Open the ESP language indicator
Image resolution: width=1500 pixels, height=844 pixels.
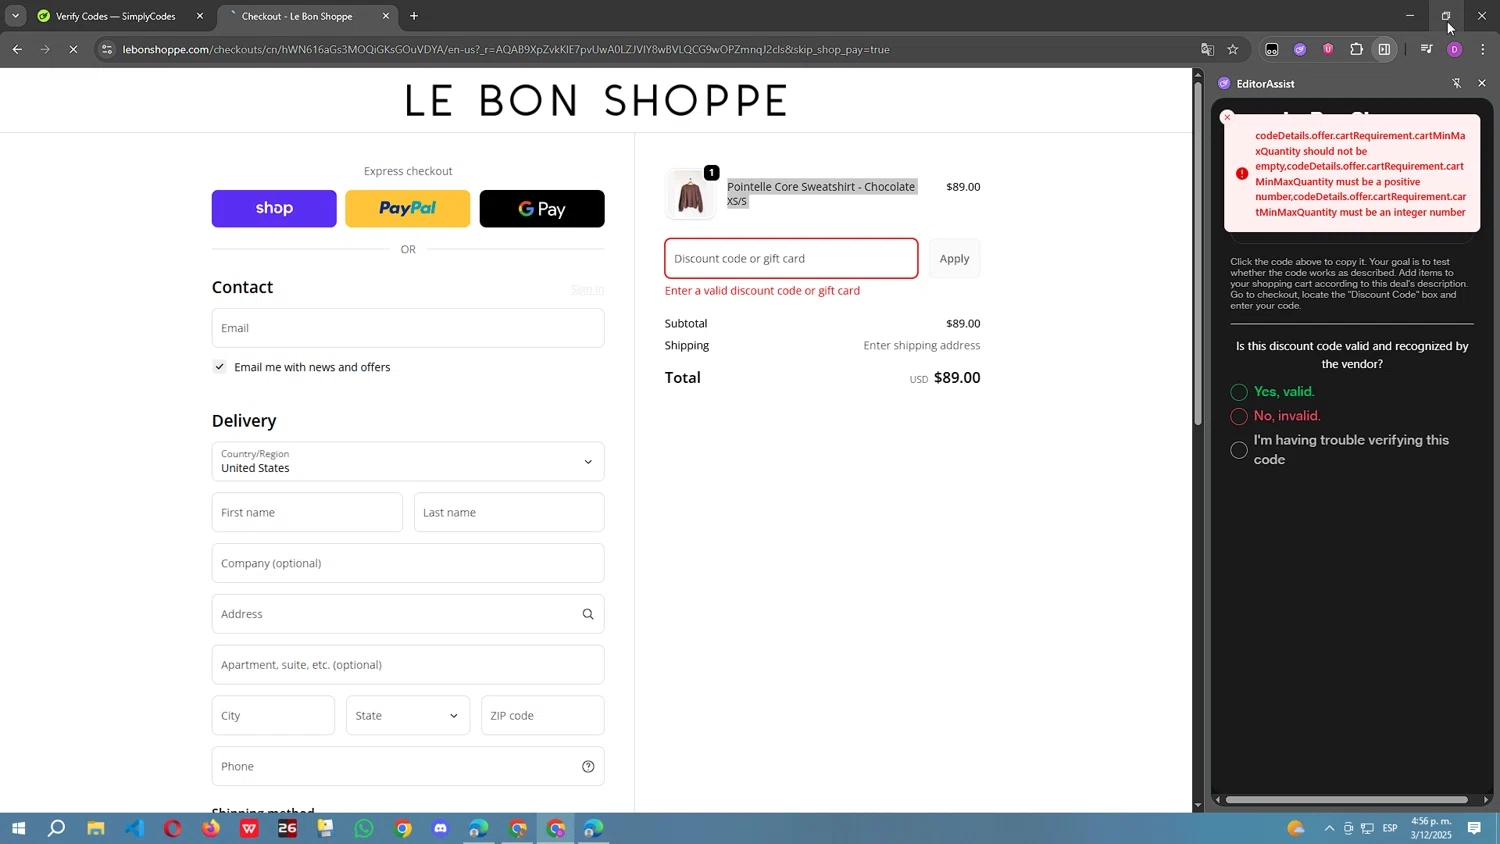click(1390, 828)
